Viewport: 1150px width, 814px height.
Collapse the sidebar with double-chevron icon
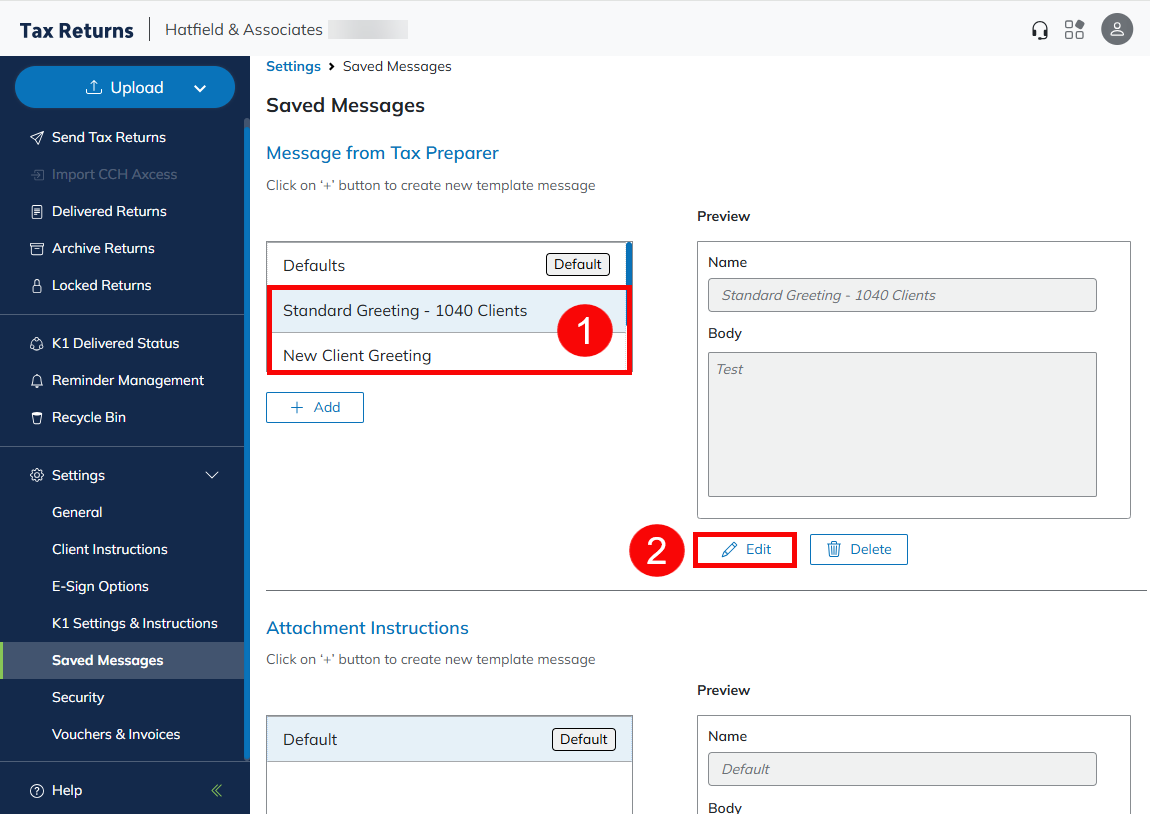[x=217, y=791]
